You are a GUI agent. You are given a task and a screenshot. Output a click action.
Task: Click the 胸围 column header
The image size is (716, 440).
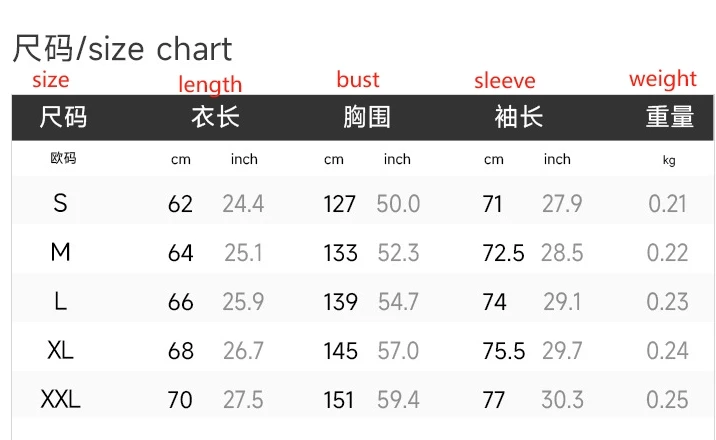click(366, 118)
